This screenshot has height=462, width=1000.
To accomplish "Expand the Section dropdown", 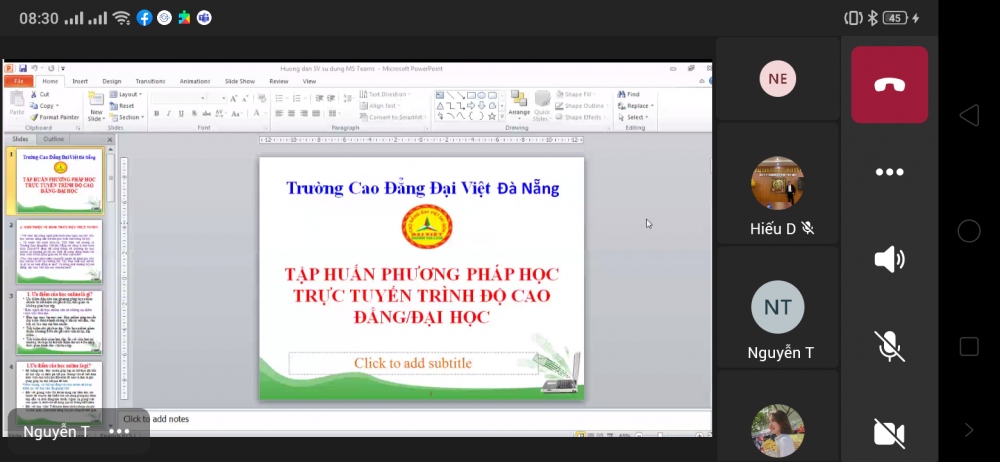I will coord(129,117).
